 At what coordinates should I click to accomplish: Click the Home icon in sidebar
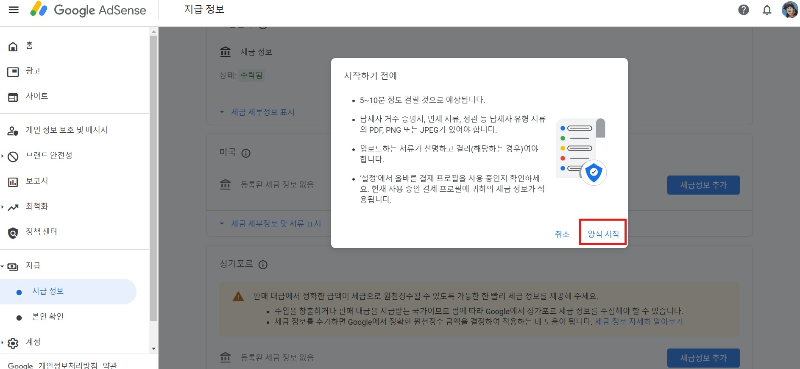[x=13, y=46]
